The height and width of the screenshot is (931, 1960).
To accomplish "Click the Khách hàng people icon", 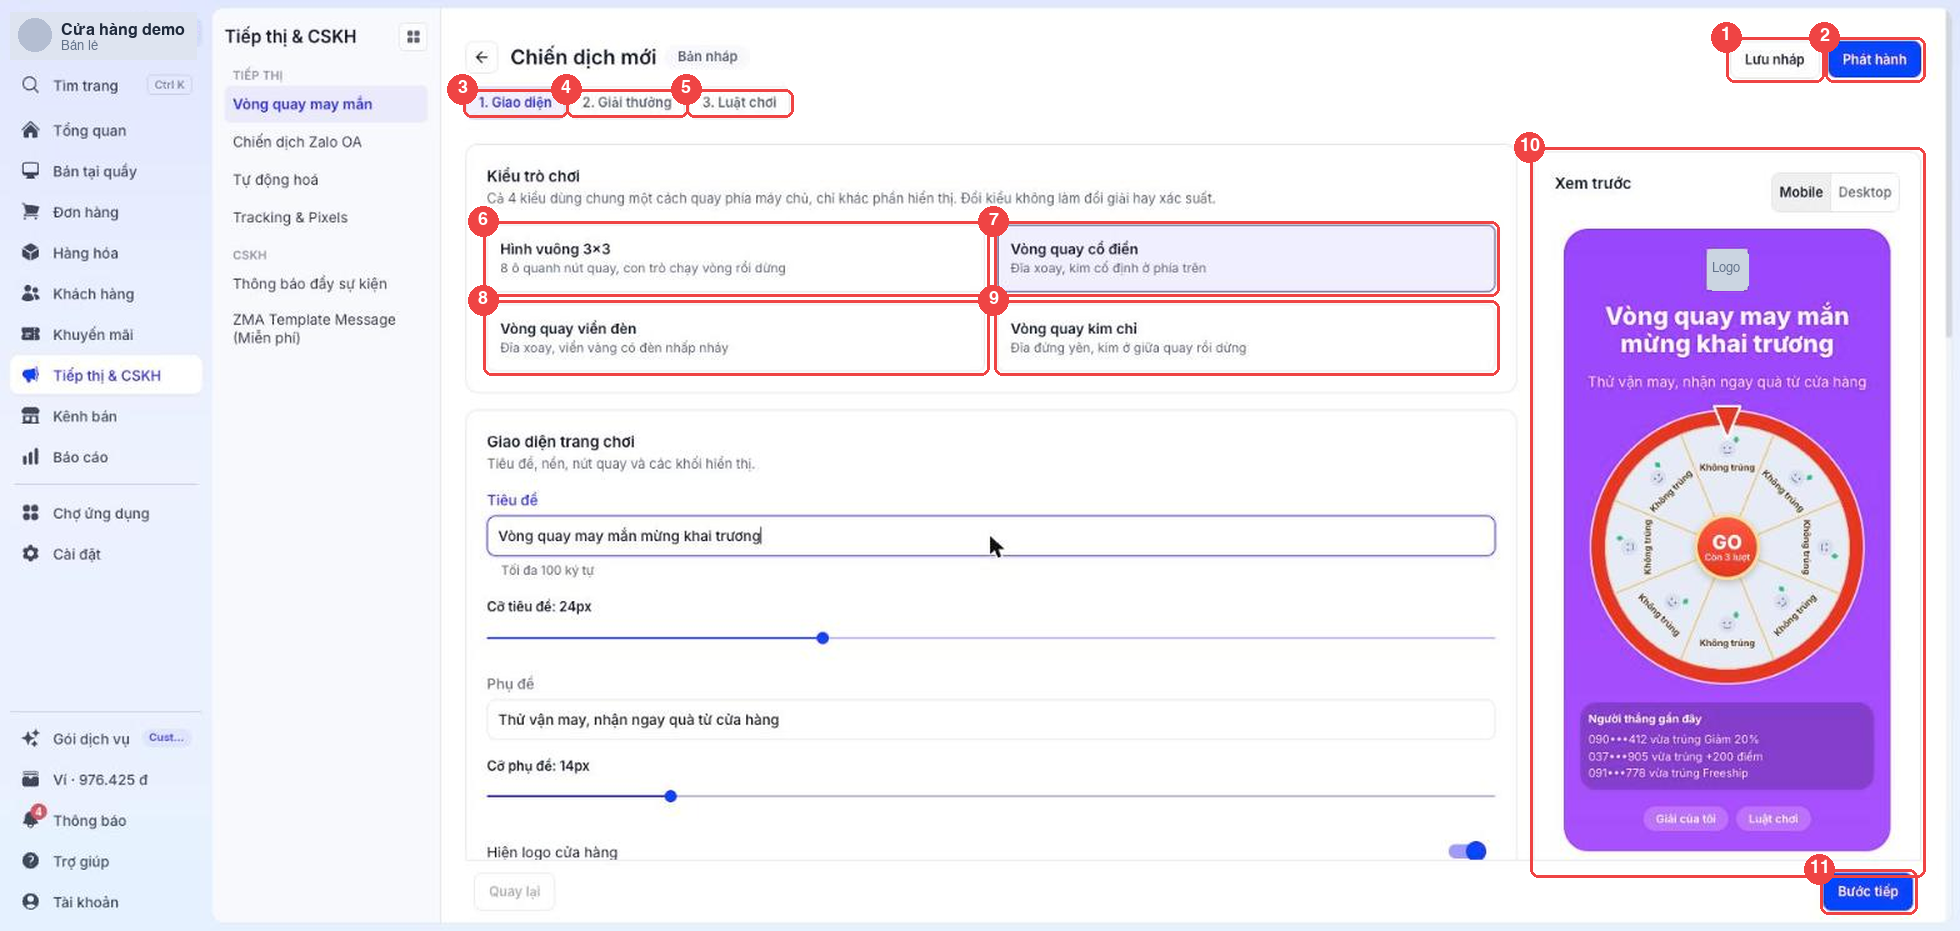I will pyautogui.click(x=31, y=294).
